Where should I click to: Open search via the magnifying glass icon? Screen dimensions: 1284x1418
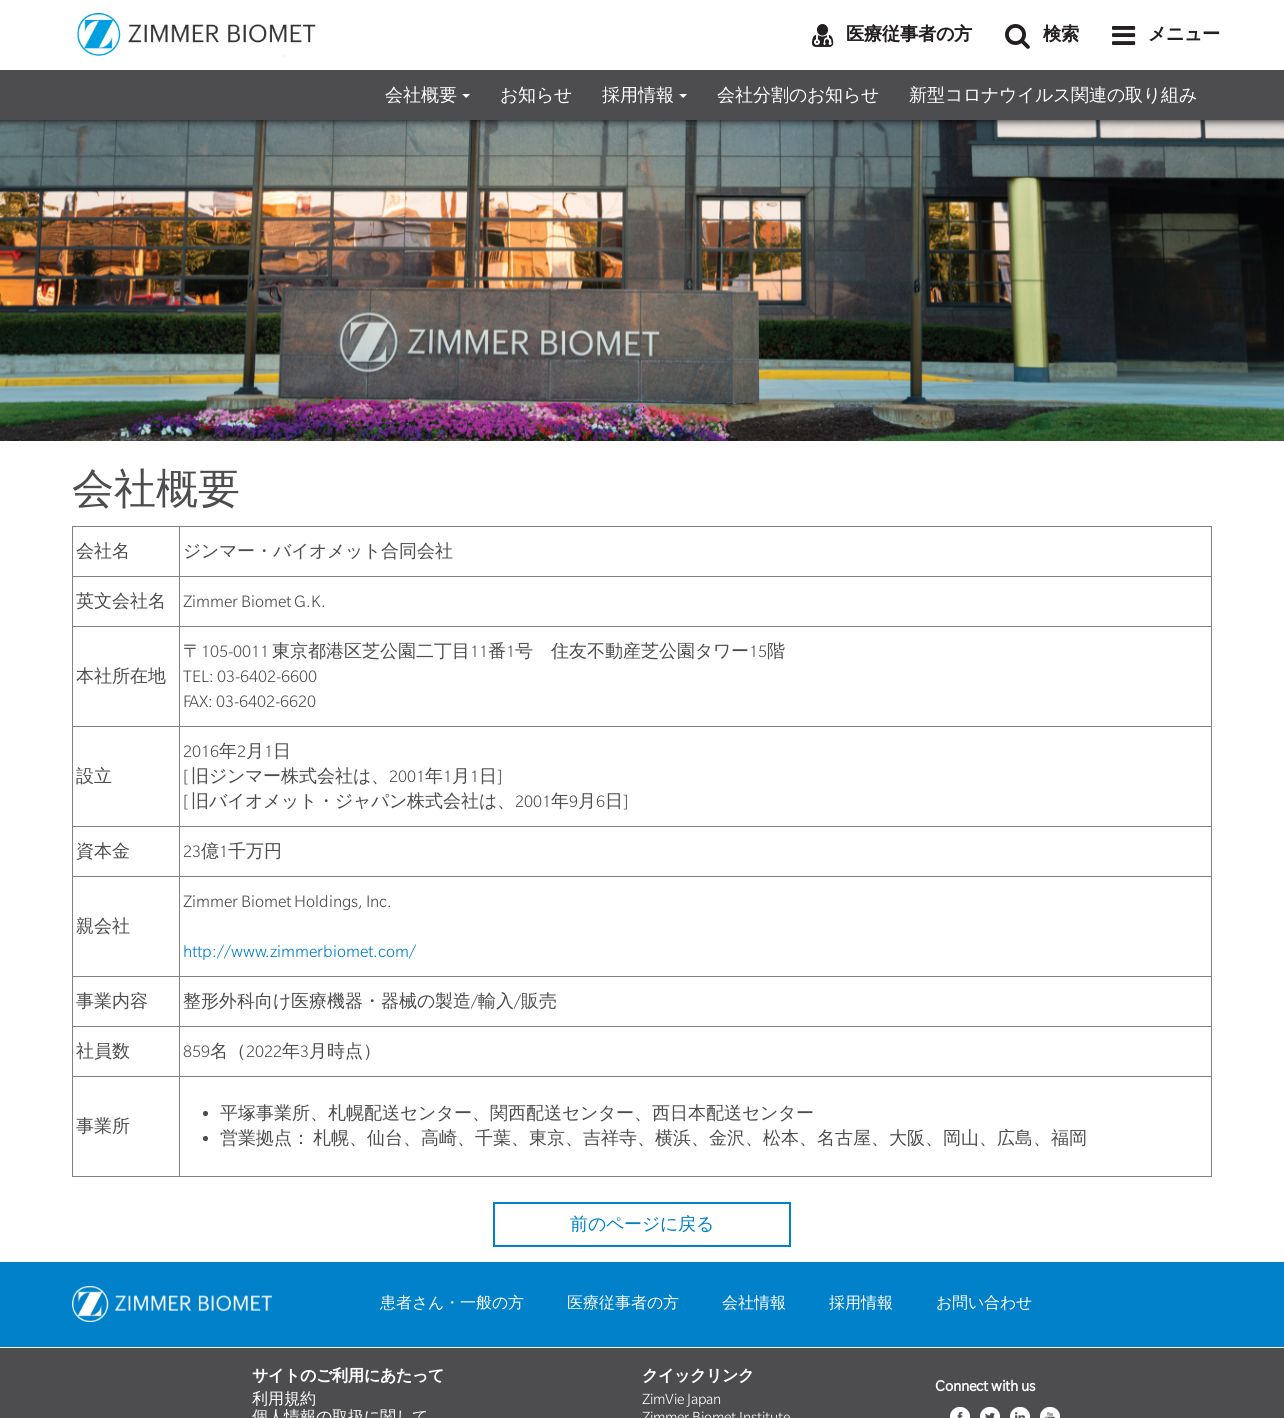[1017, 36]
